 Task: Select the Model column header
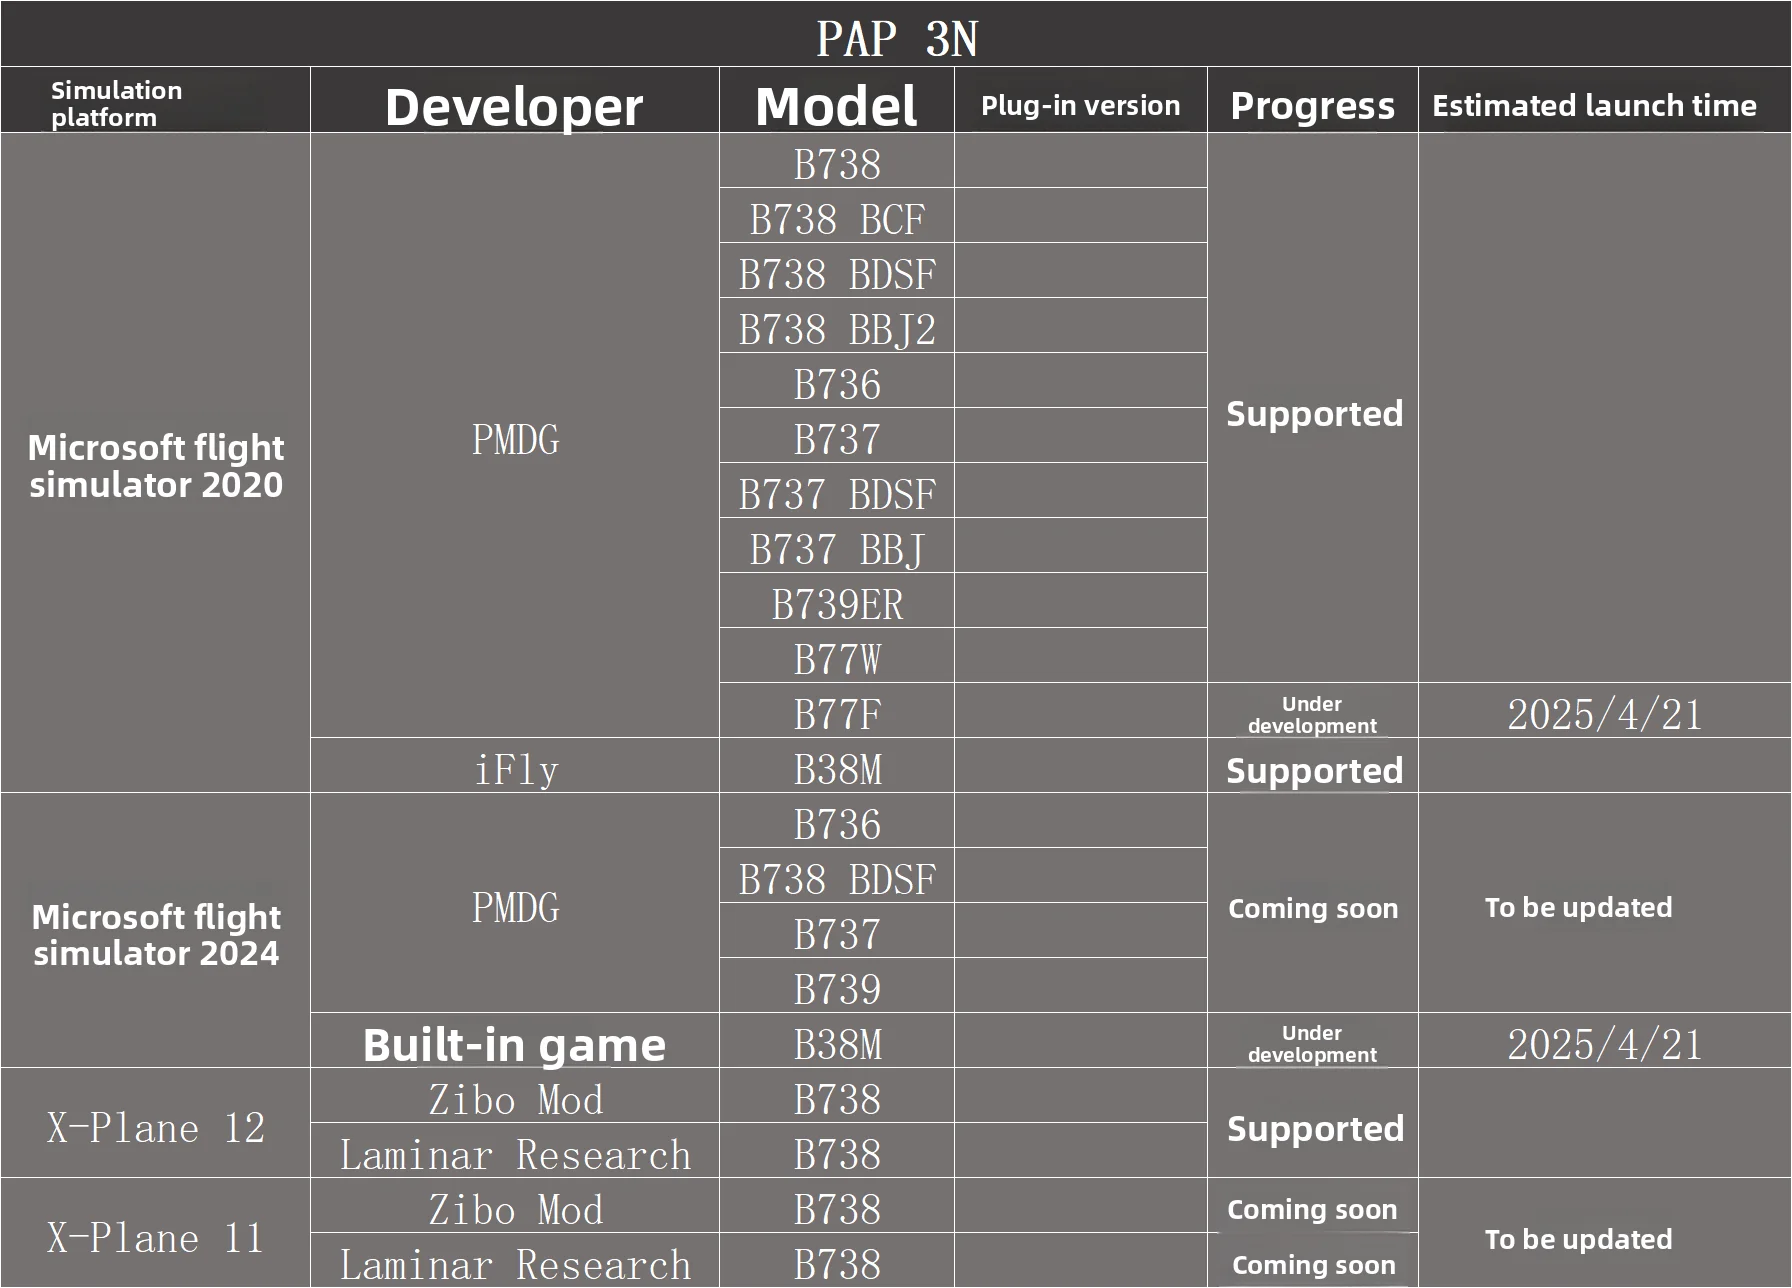tap(836, 106)
